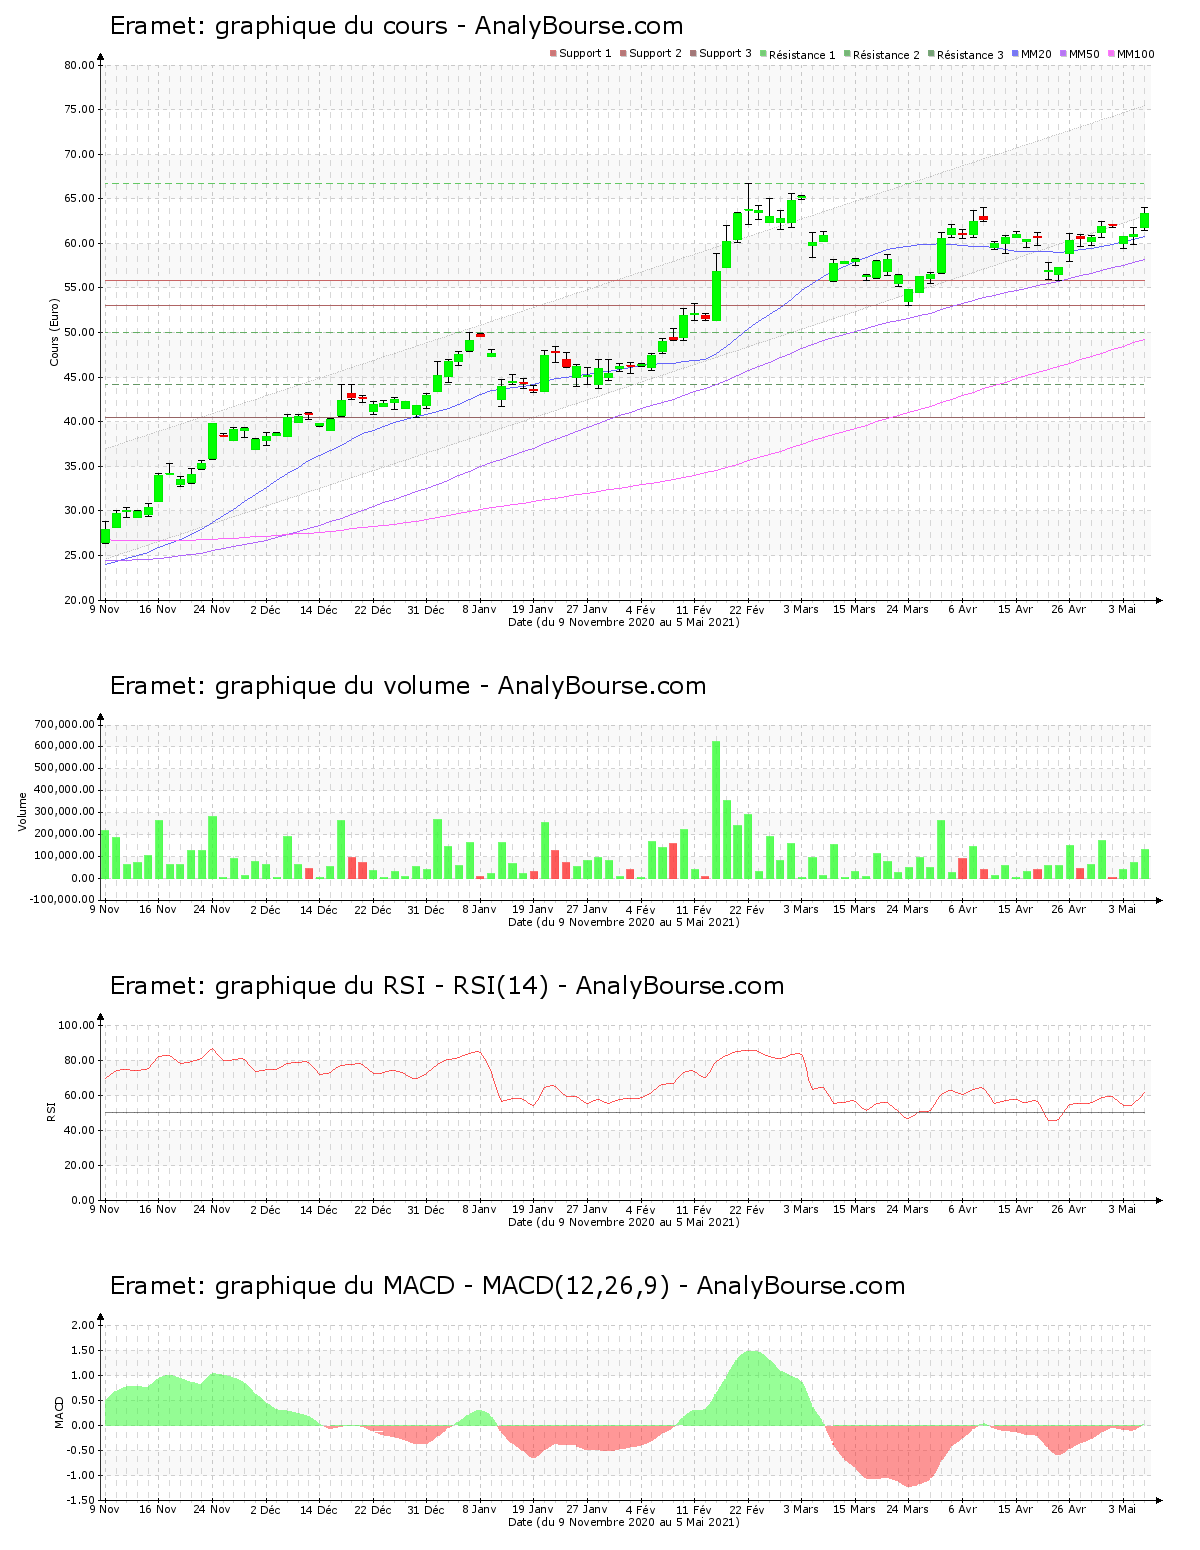Select the Résistance 1 legend label
The height and width of the screenshot is (1550, 1200).
coord(802,55)
